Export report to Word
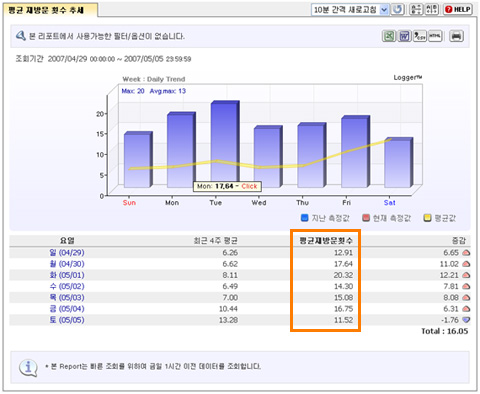 [x=404, y=36]
